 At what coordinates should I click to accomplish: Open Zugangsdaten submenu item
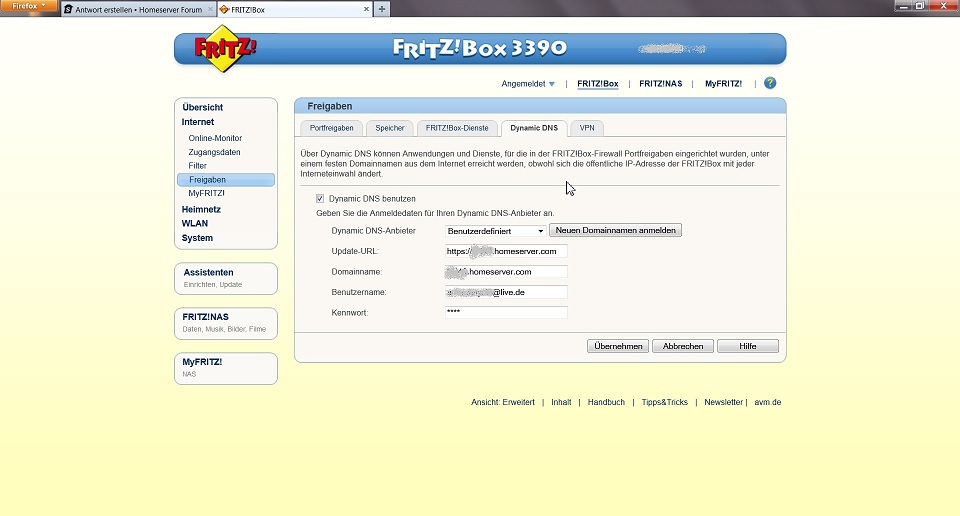(214, 152)
